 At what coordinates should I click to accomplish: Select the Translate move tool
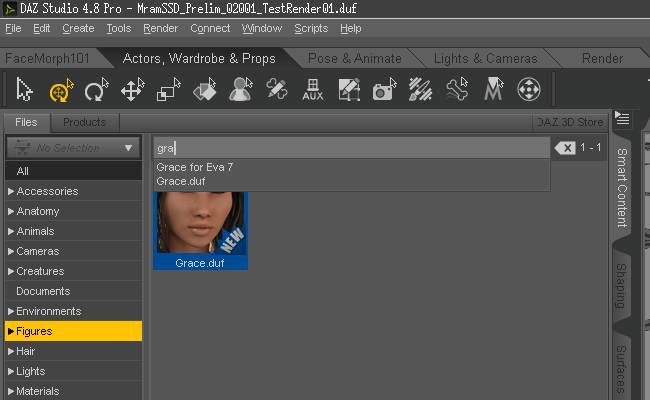pyautogui.click(x=132, y=89)
